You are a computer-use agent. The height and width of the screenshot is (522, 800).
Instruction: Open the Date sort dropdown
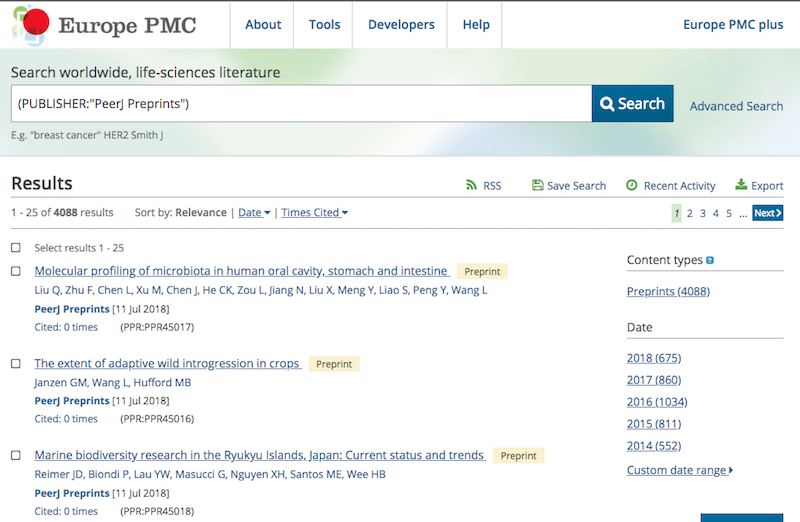pyautogui.click(x=254, y=212)
